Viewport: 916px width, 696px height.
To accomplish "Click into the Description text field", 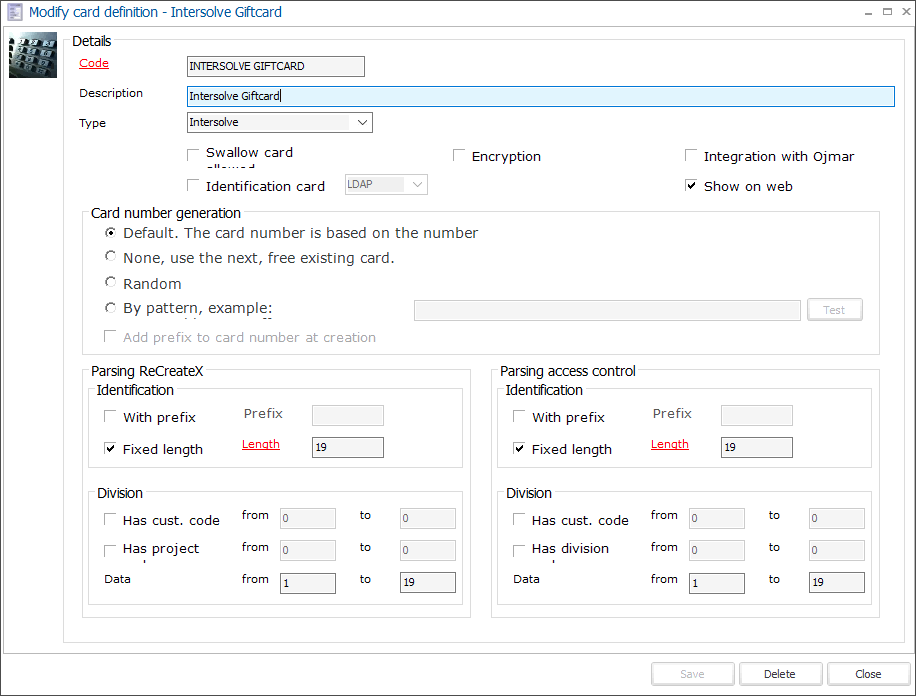I will (x=540, y=96).
